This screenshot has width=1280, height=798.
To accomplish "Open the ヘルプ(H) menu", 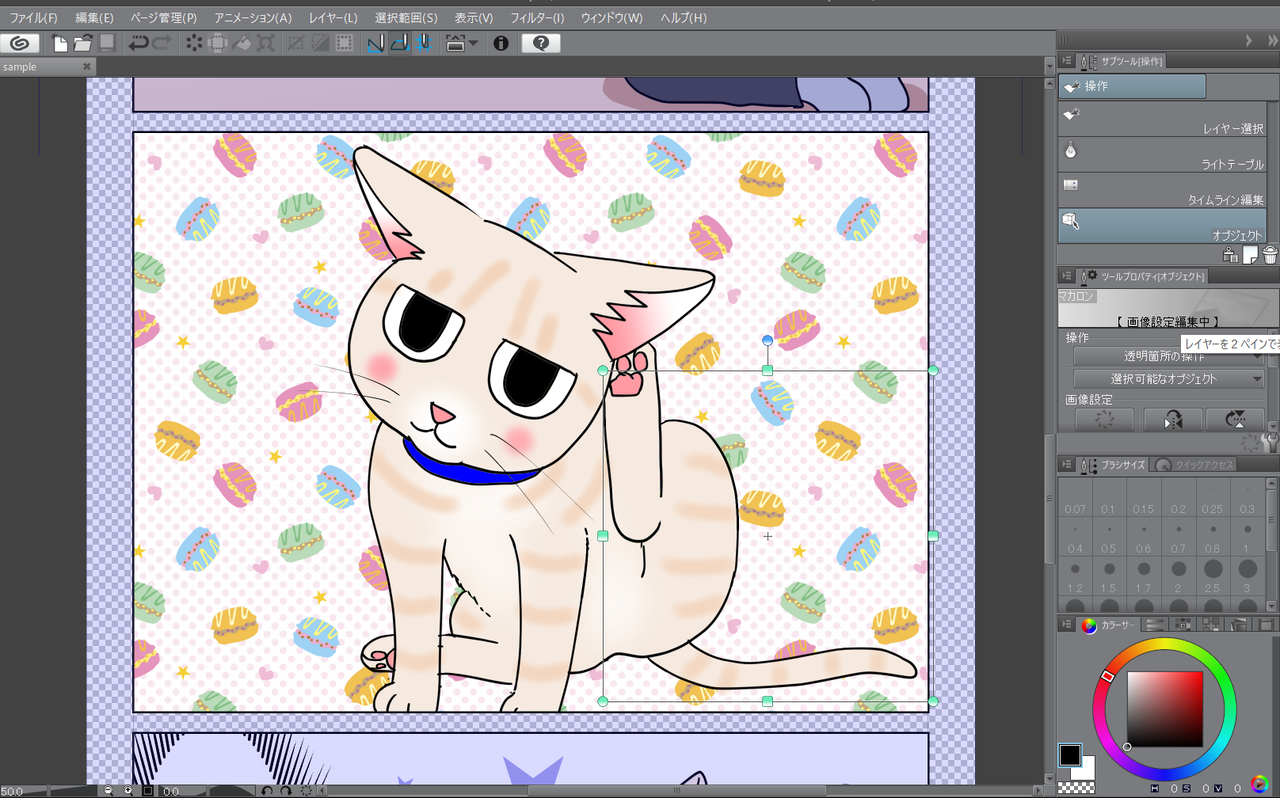I will point(683,18).
